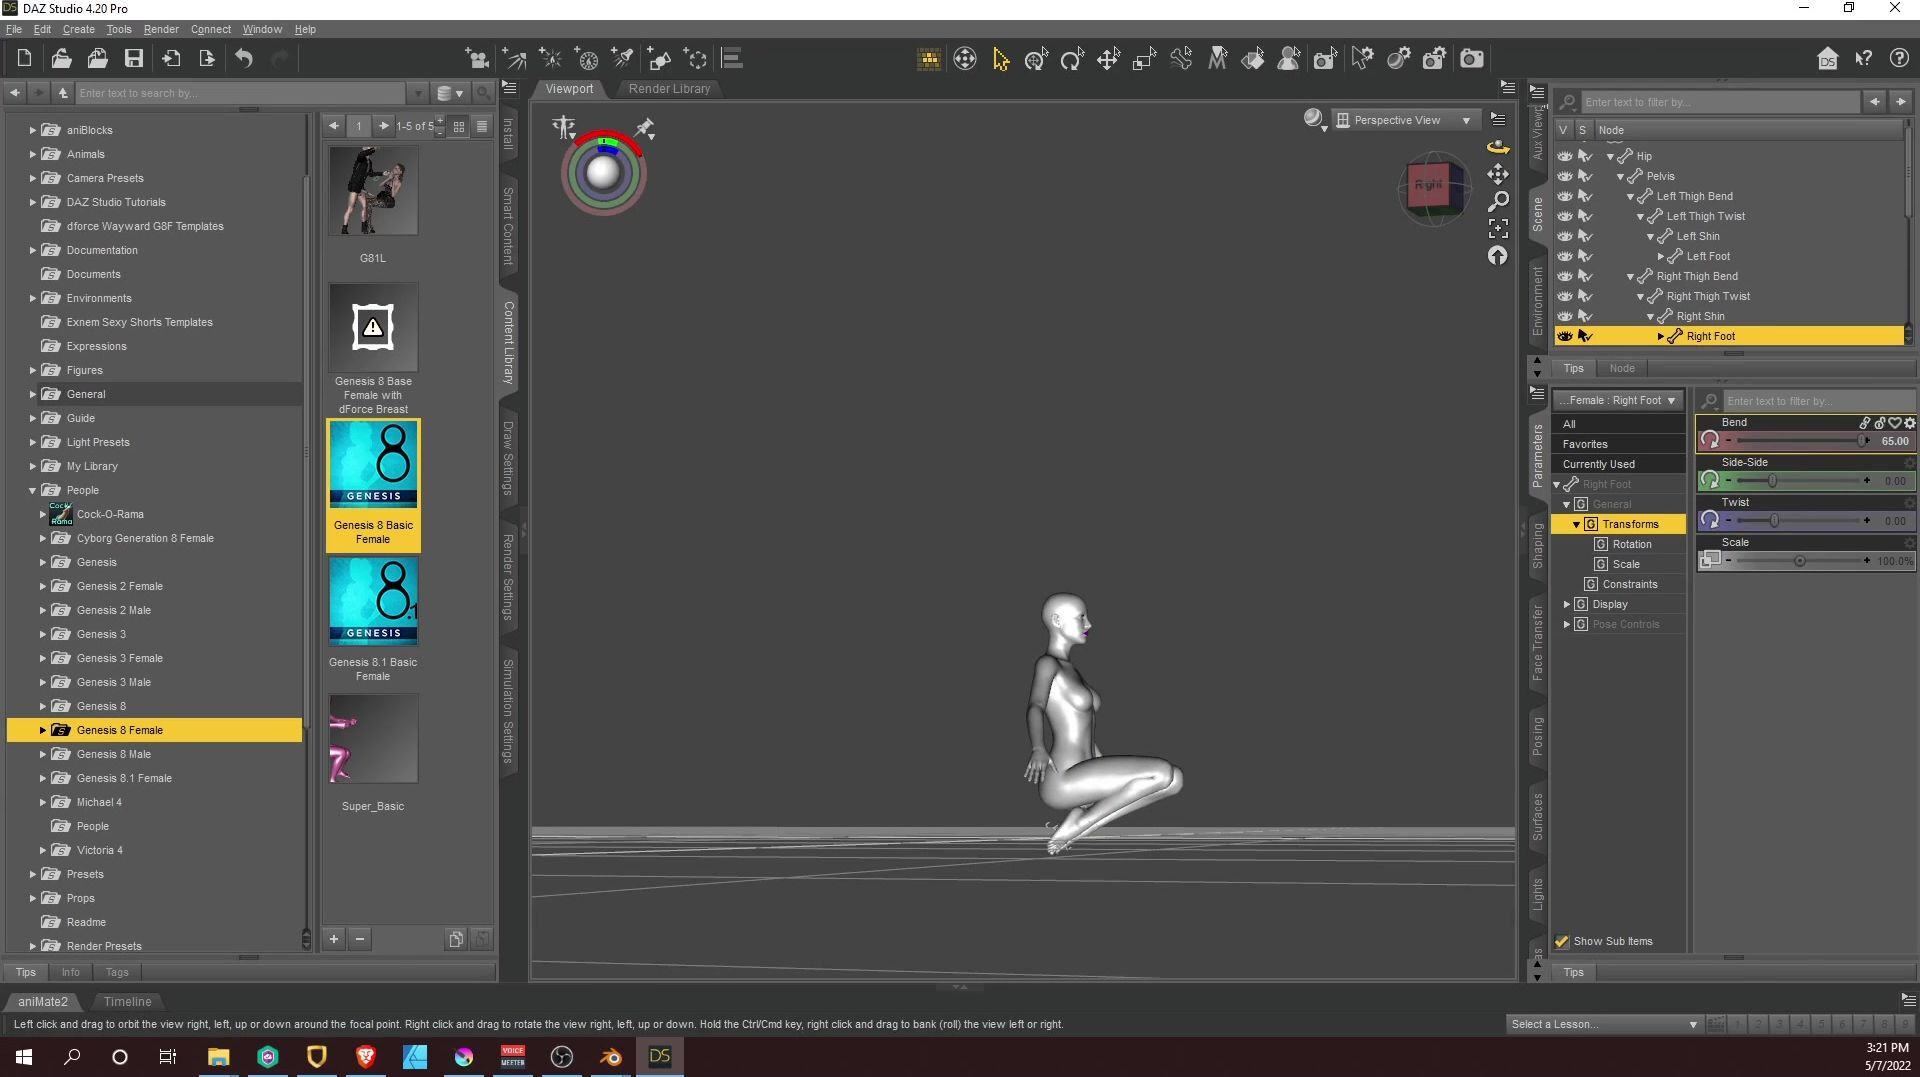The width and height of the screenshot is (1920, 1077).
Task: Click the Frame view icon beside viewport
Action: [1497, 229]
